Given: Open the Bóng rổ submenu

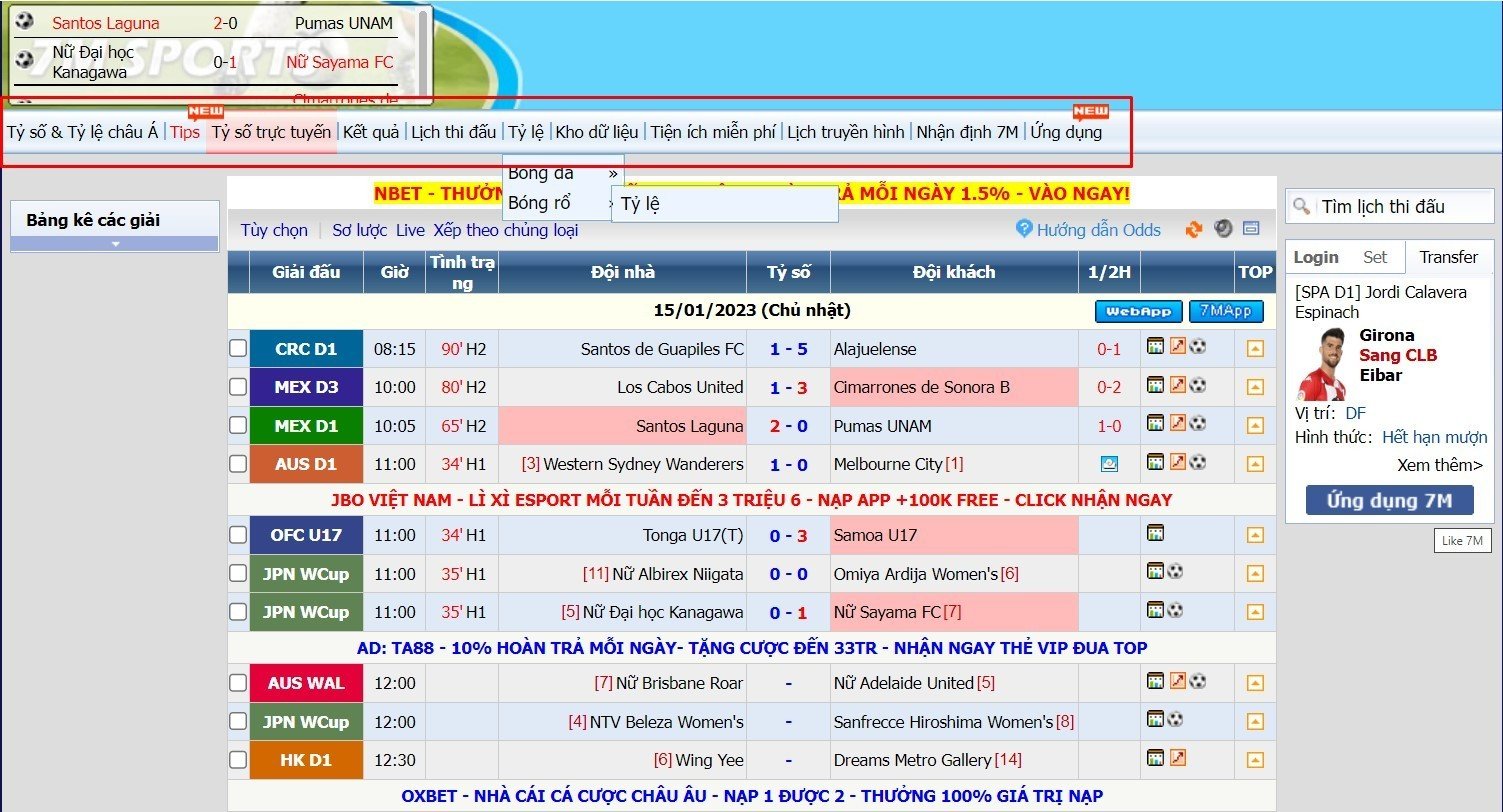Looking at the screenshot, I should pos(540,203).
